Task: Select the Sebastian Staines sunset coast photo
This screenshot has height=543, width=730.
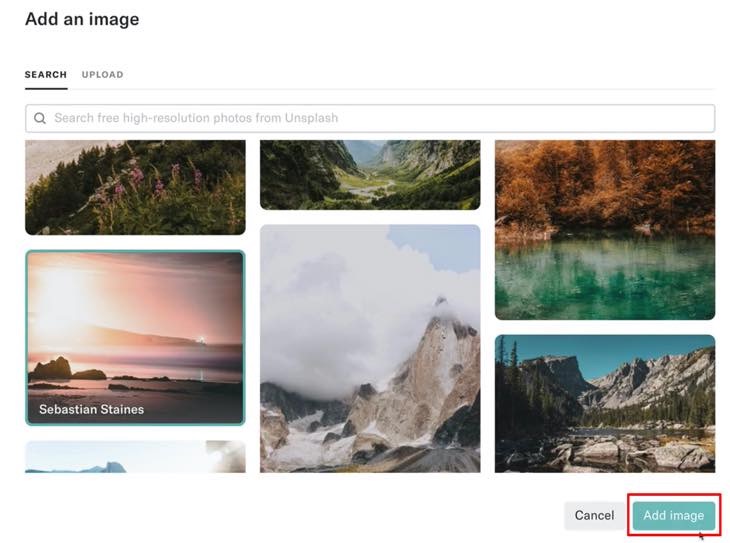Action: tap(135, 338)
